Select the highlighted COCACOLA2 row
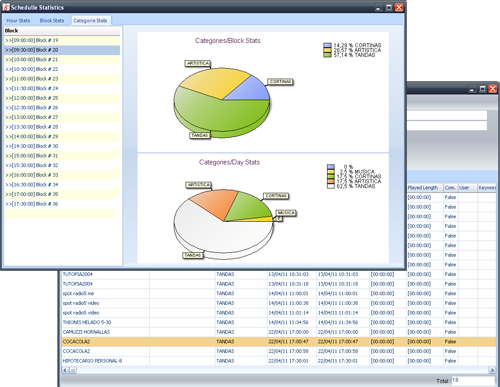Screen dimensions: 500x387 click(279, 342)
